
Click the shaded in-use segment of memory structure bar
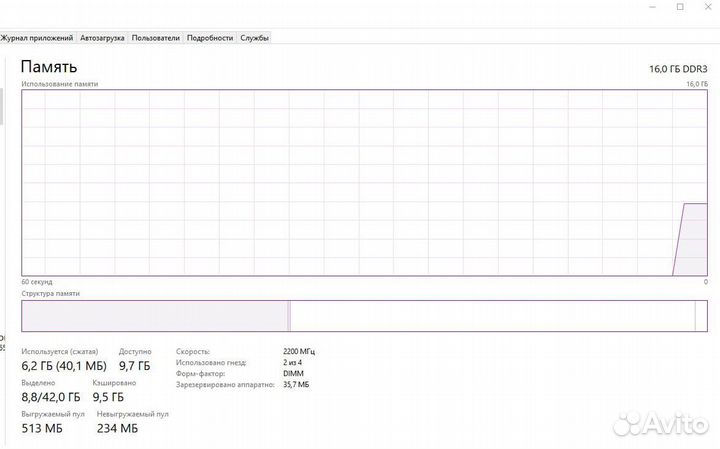[x=155, y=316]
